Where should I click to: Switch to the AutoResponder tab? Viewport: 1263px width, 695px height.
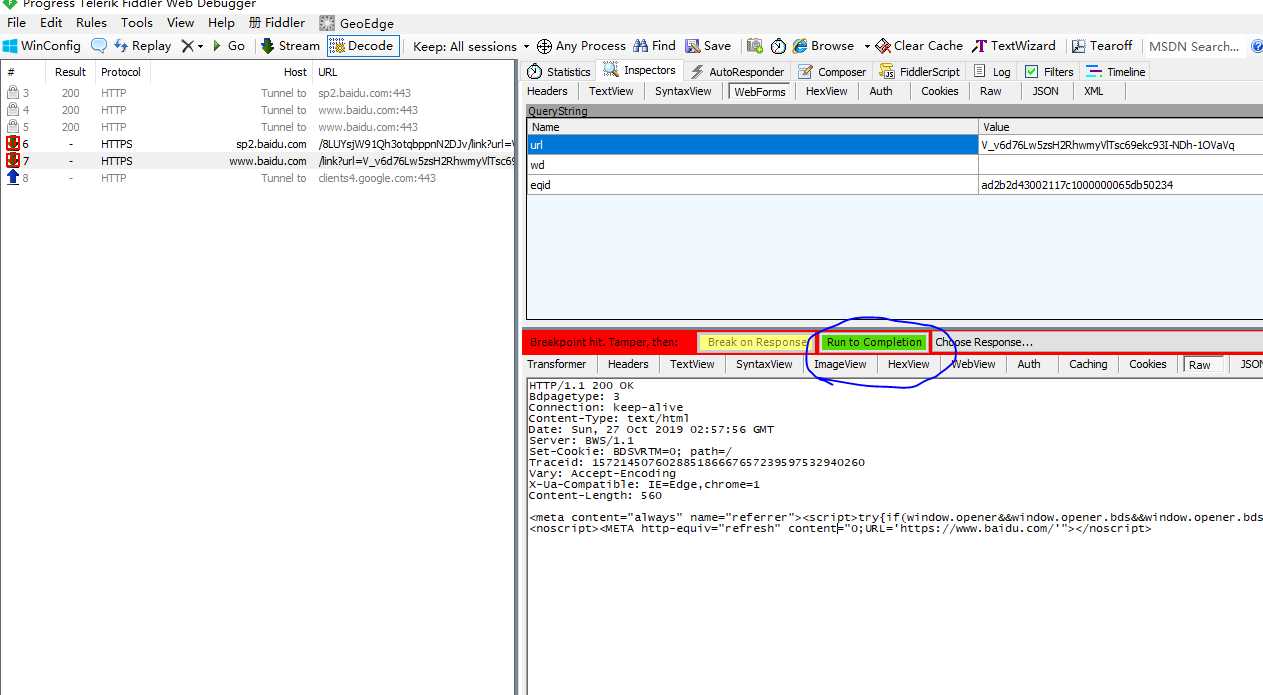point(737,71)
